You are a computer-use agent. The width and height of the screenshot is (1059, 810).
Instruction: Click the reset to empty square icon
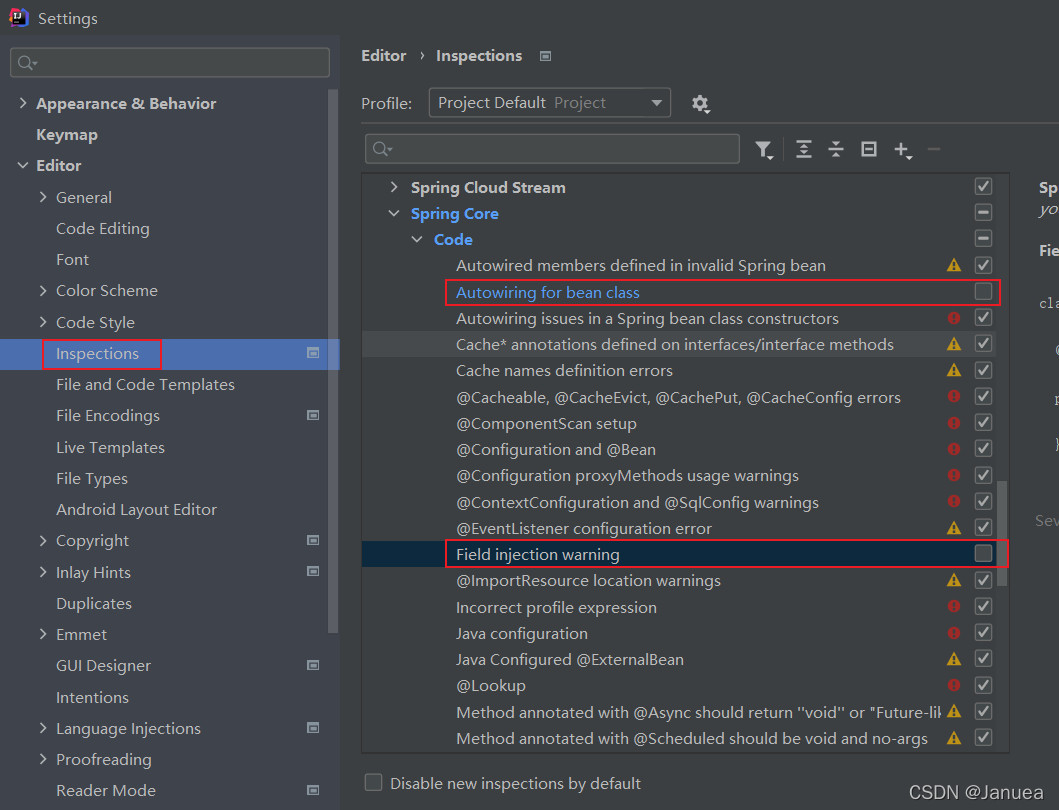[x=869, y=149]
